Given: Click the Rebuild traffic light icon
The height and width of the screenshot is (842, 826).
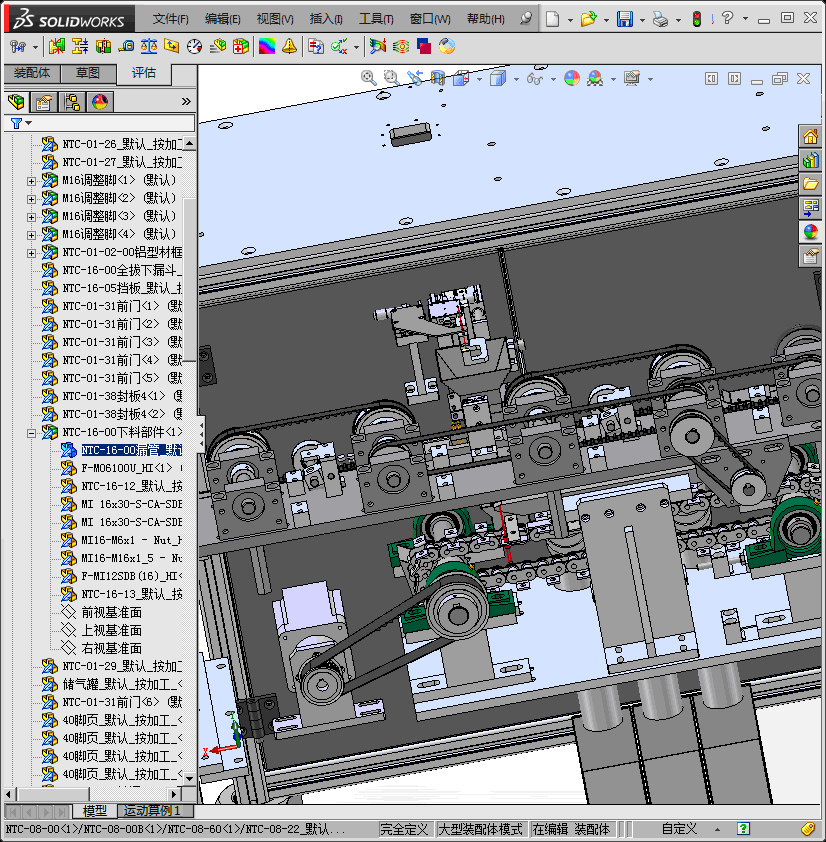Looking at the screenshot, I should click(696, 18).
